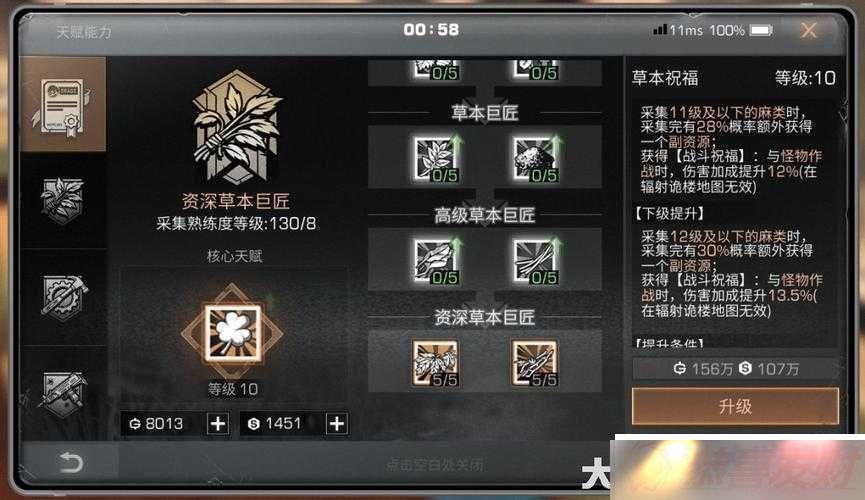Image resolution: width=865 pixels, height=500 pixels.
Task: Add more S currency with plus button
Action: [337, 423]
